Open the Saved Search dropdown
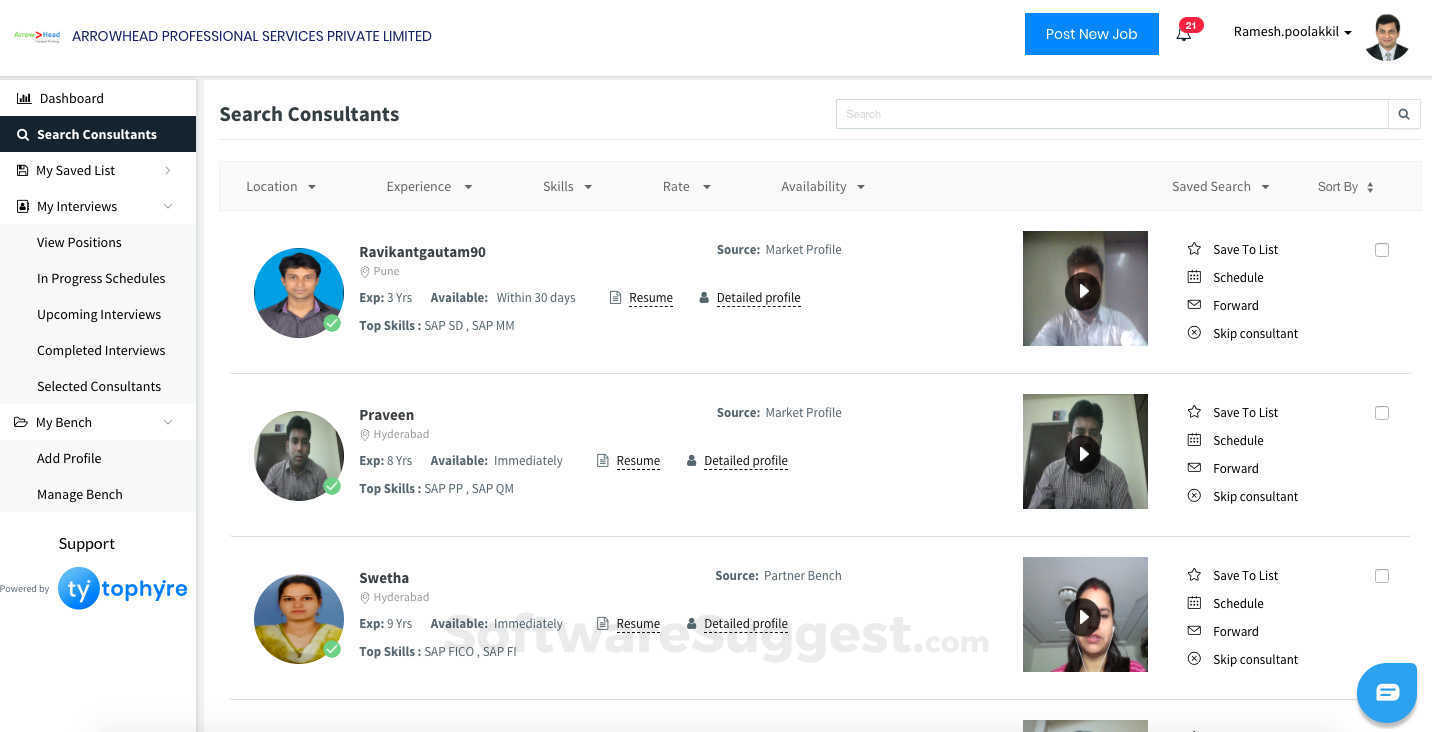The height and width of the screenshot is (732, 1432). point(1221,187)
